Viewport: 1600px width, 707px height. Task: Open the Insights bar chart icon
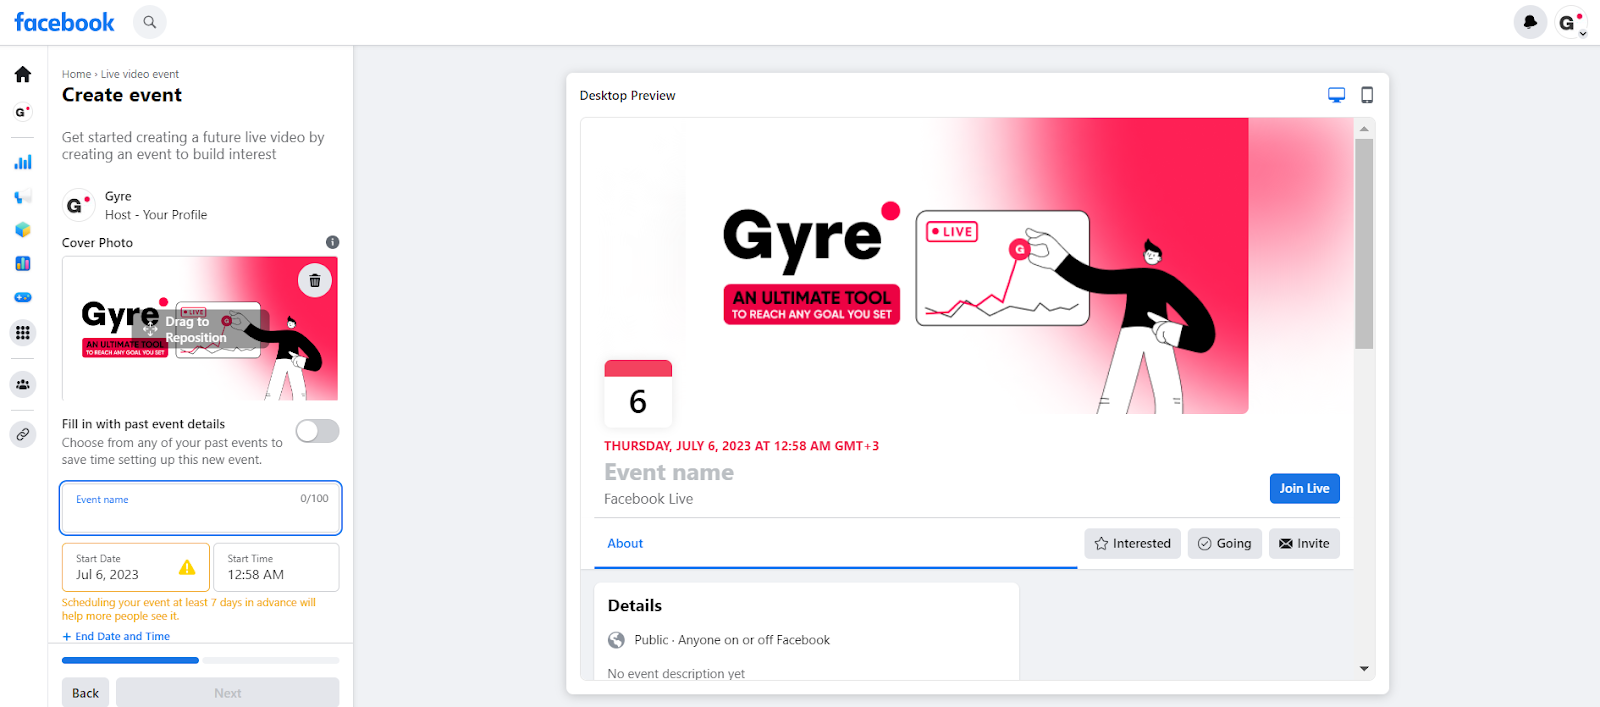click(23, 162)
